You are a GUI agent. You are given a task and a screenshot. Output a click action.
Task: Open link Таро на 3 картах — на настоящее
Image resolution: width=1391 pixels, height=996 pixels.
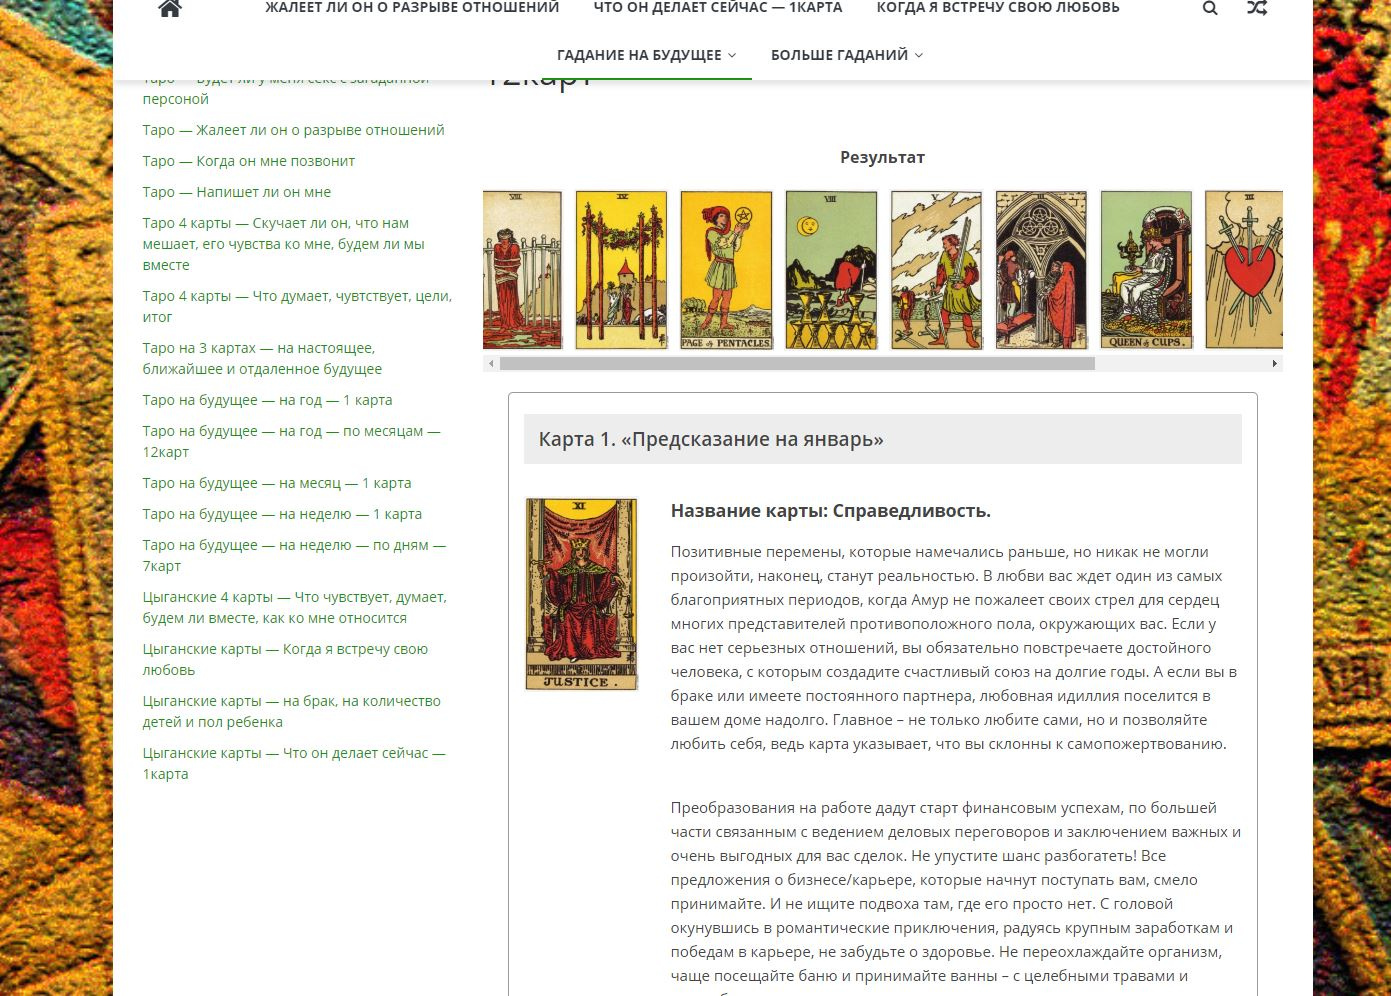click(x=262, y=358)
